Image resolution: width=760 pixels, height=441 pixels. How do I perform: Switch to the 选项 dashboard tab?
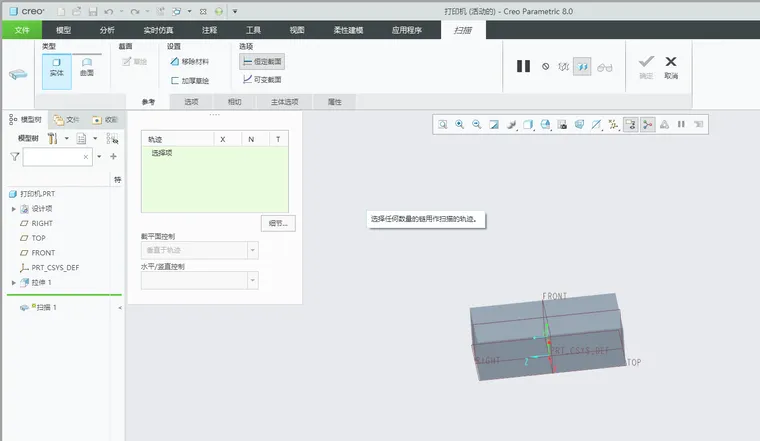[x=191, y=102]
